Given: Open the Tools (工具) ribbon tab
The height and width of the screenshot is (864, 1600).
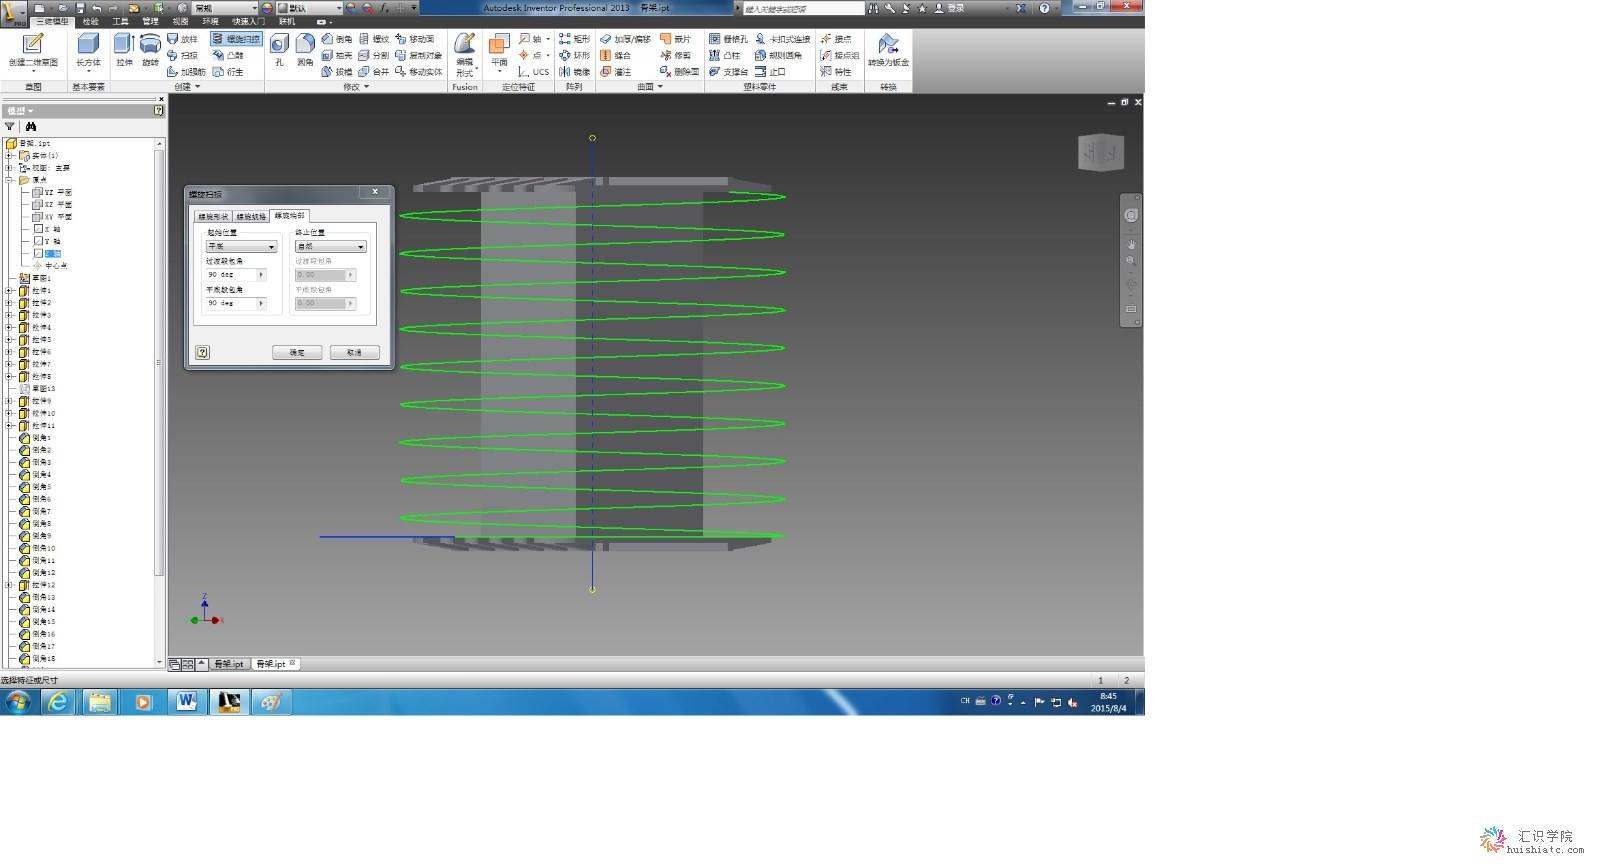Looking at the screenshot, I should (121, 21).
